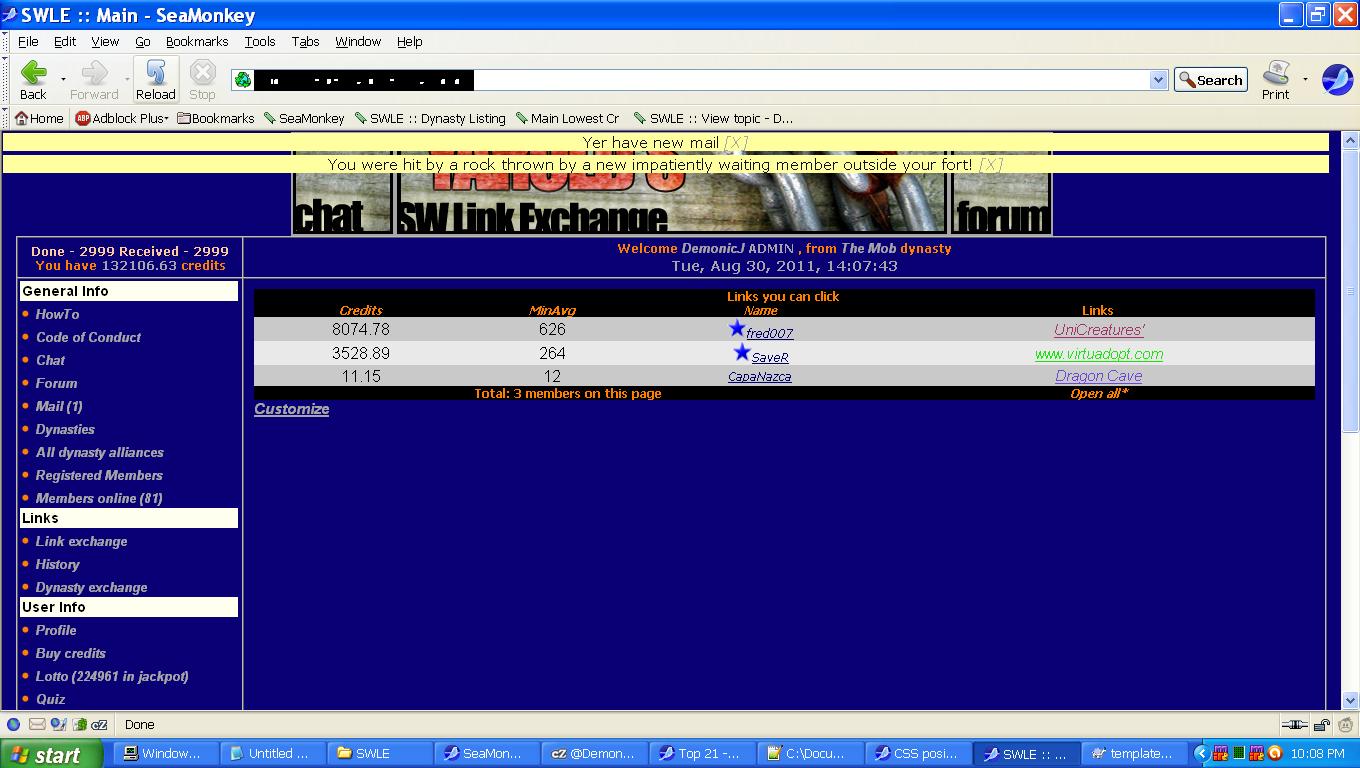1360x768 pixels.
Task: Click the online/offline connection status icon
Action: click(x=1294, y=725)
